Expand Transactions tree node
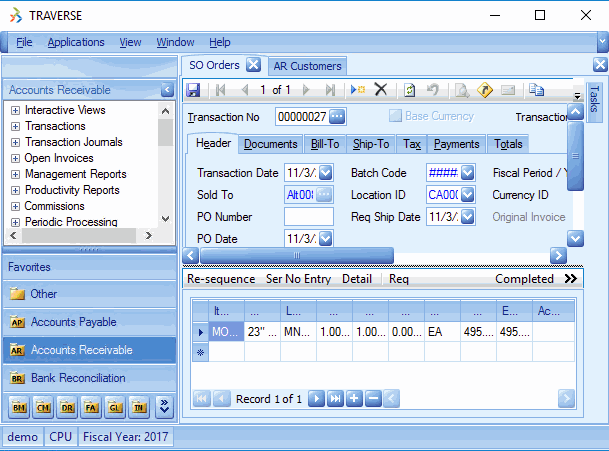The height and width of the screenshot is (451, 609). coord(15,126)
